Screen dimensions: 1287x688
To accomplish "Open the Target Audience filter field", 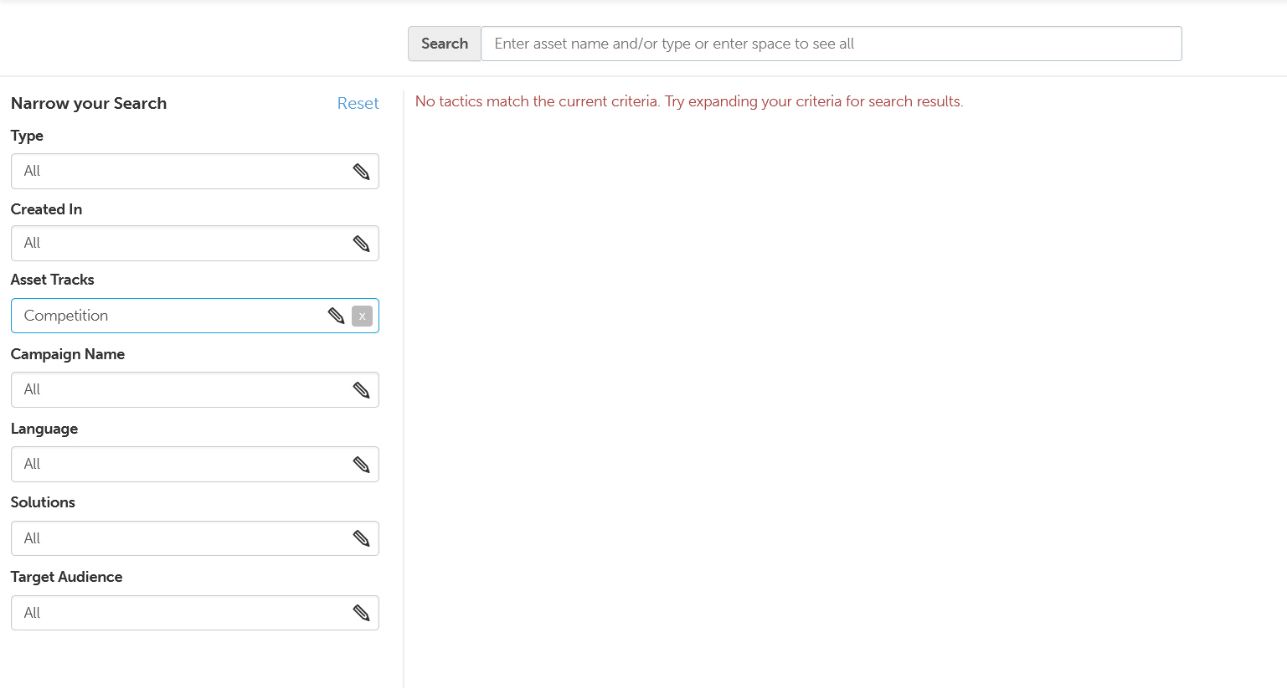I will click(195, 613).
